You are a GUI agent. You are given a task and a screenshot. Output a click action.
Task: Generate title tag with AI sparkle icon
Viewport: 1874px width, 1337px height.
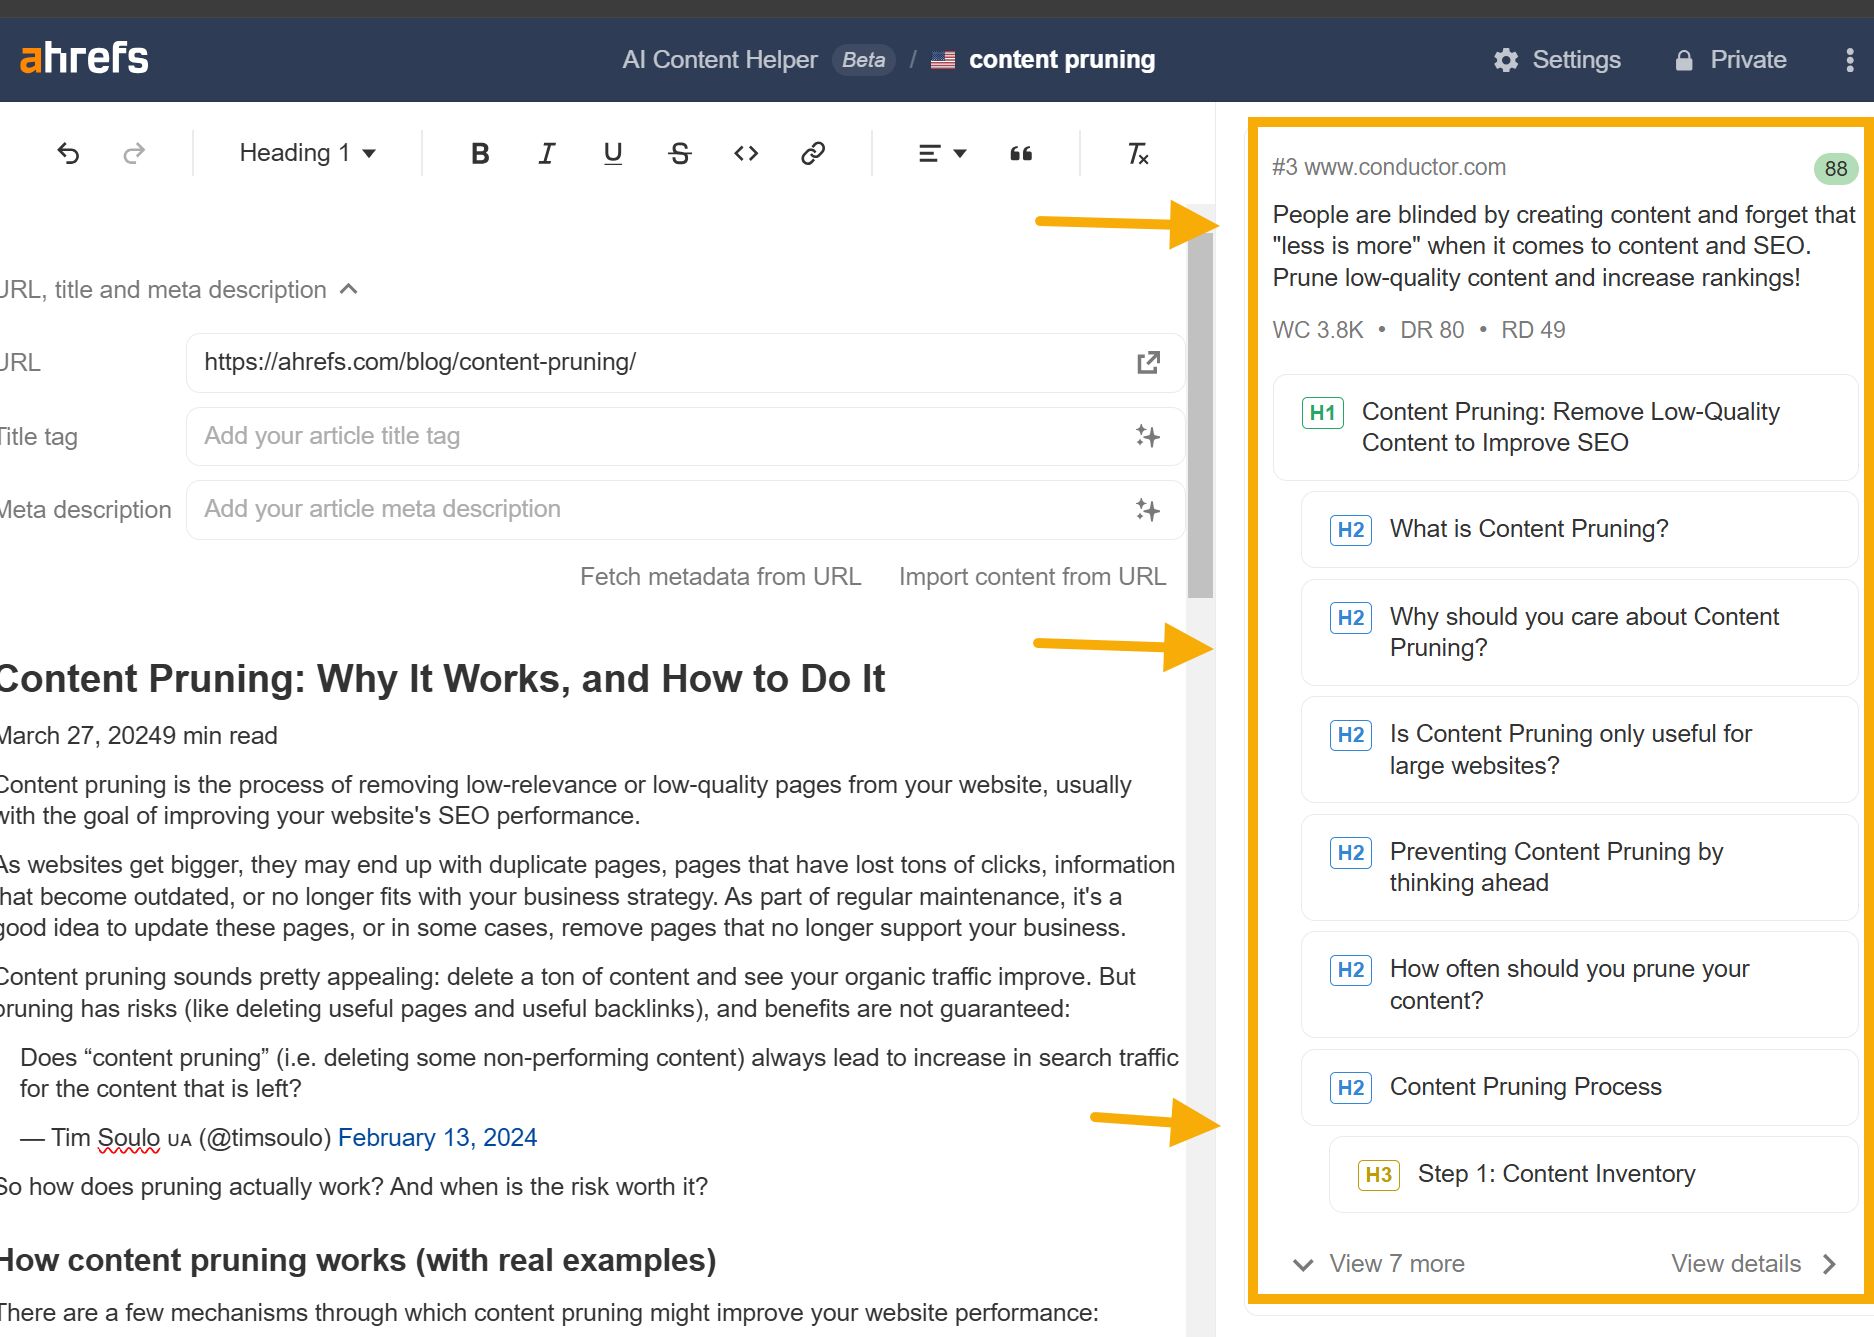pos(1148,436)
